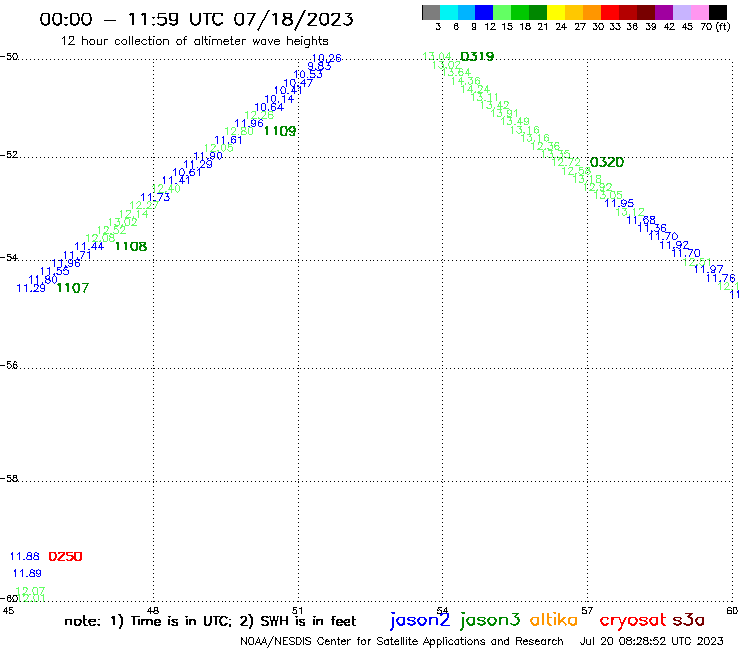Click the wave height value "11.90"
The height and width of the screenshot is (650, 740).
208,156
